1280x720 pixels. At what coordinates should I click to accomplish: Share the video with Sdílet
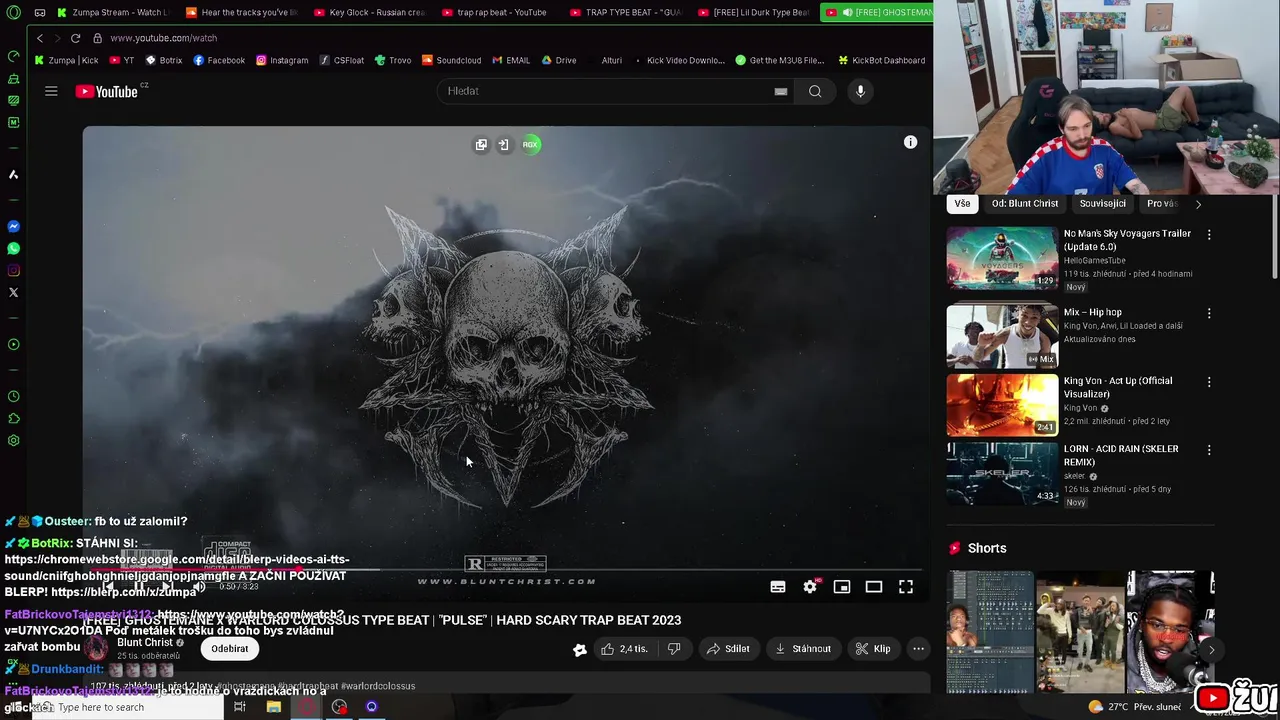pos(728,649)
